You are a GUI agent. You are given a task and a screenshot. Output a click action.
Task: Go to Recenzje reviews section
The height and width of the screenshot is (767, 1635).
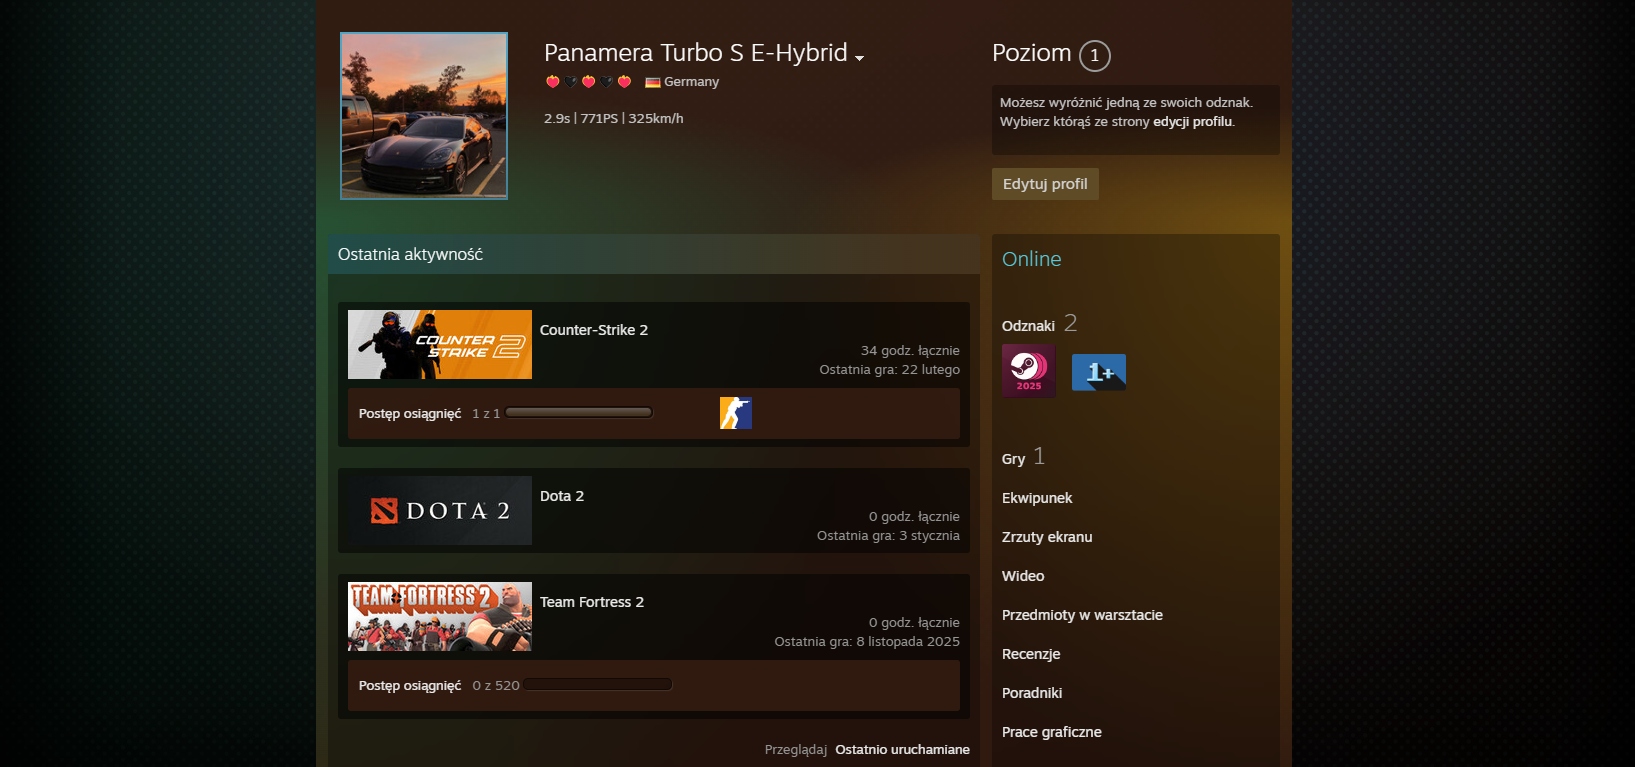pyautogui.click(x=1031, y=654)
